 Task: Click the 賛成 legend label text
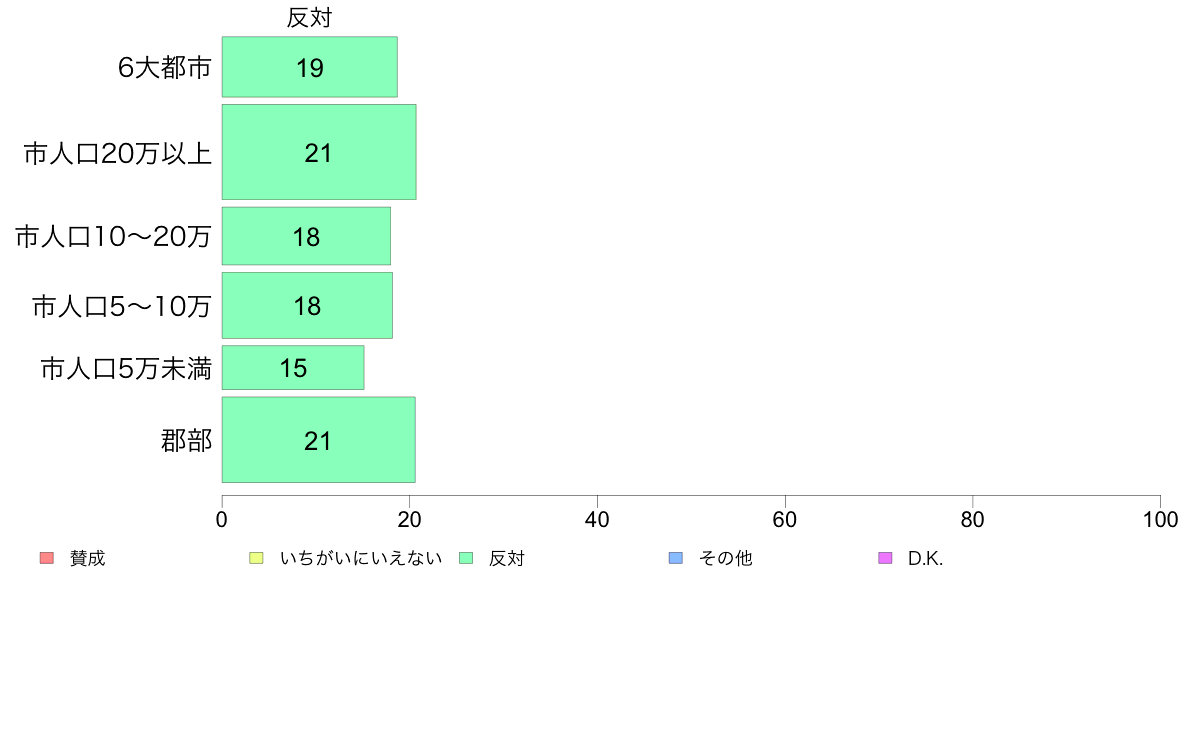[87, 559]
